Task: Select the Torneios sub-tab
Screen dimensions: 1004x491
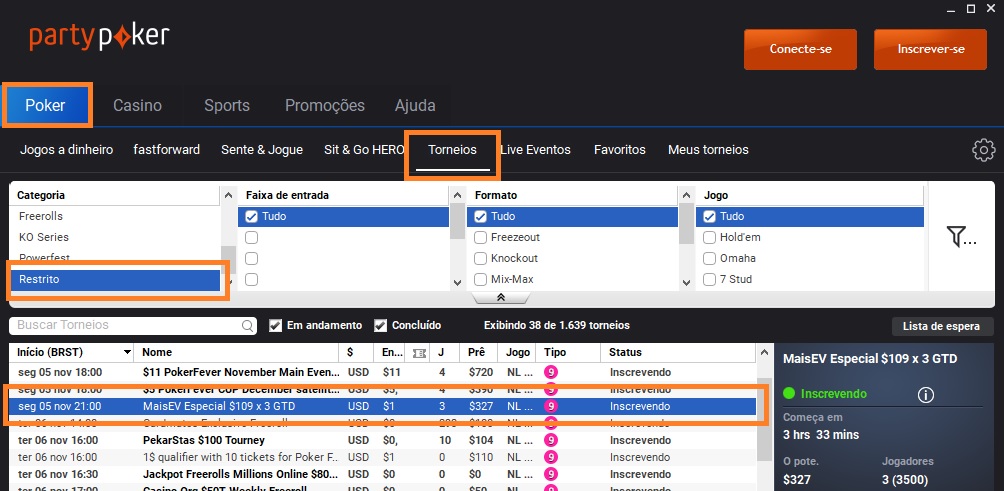Action: 453,150
